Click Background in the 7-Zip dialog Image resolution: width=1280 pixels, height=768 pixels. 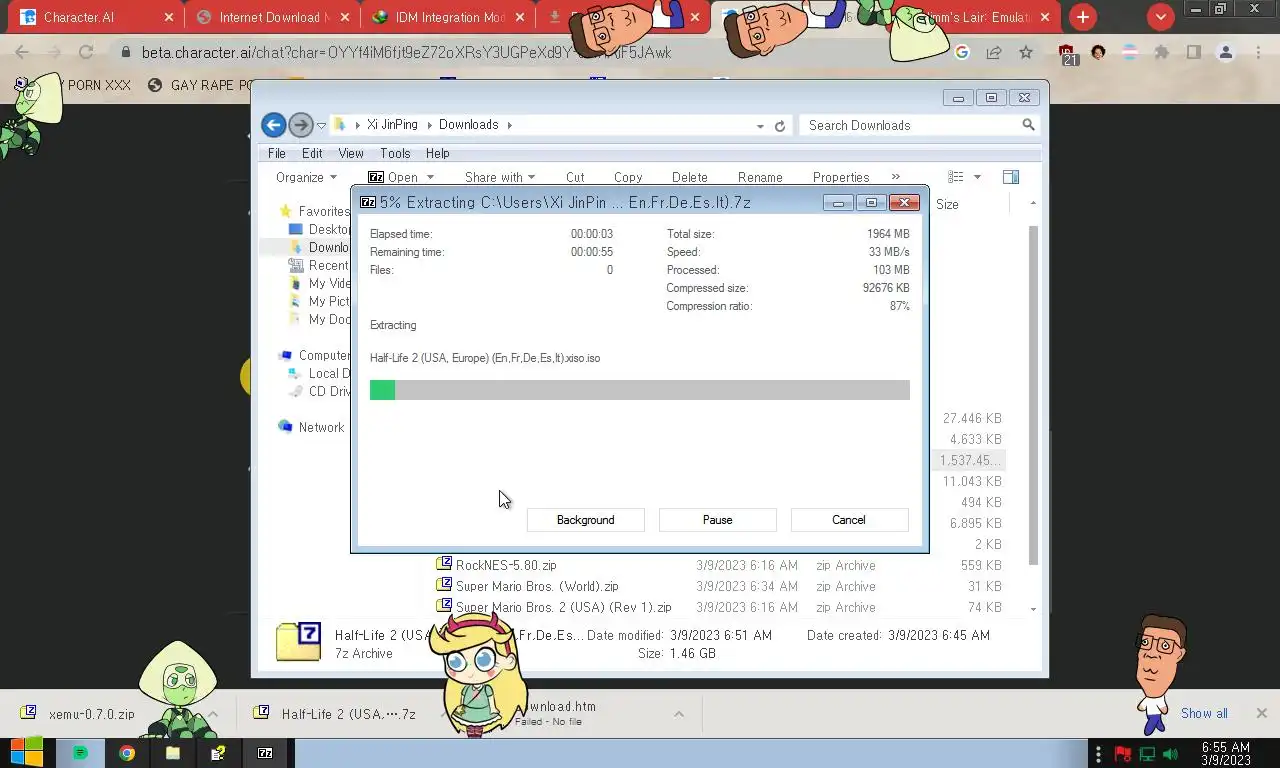point(585,520)
